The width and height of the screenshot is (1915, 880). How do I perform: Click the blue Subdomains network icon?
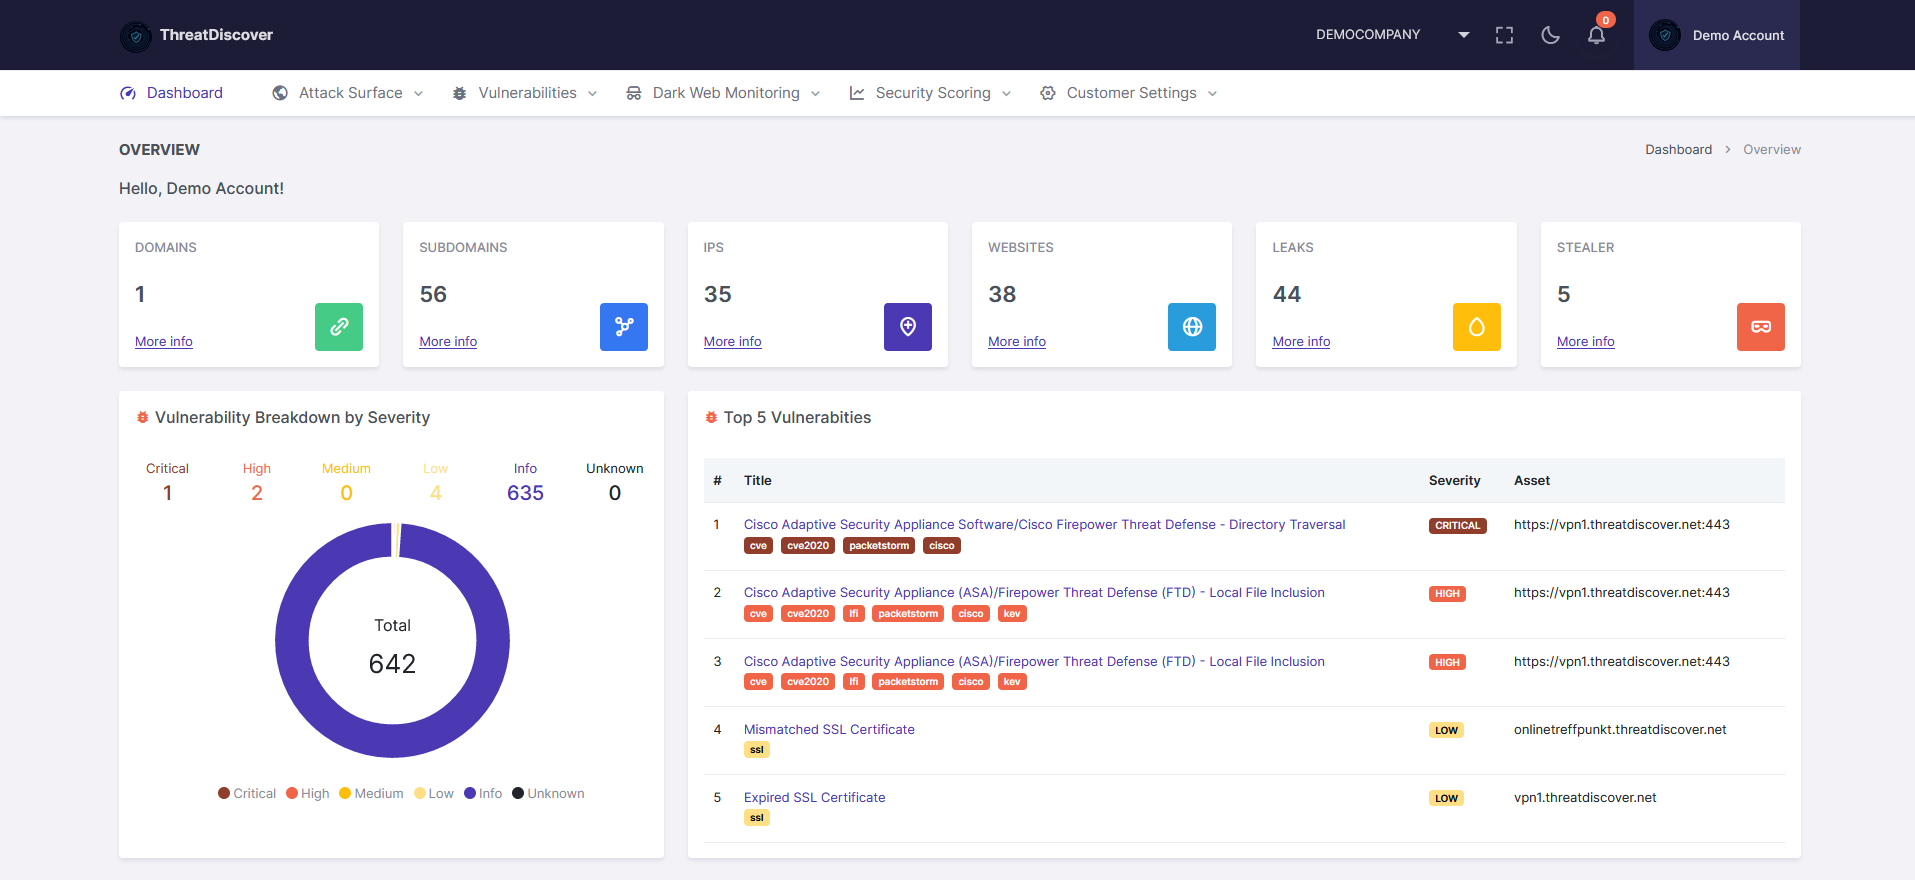click(624, 327)
